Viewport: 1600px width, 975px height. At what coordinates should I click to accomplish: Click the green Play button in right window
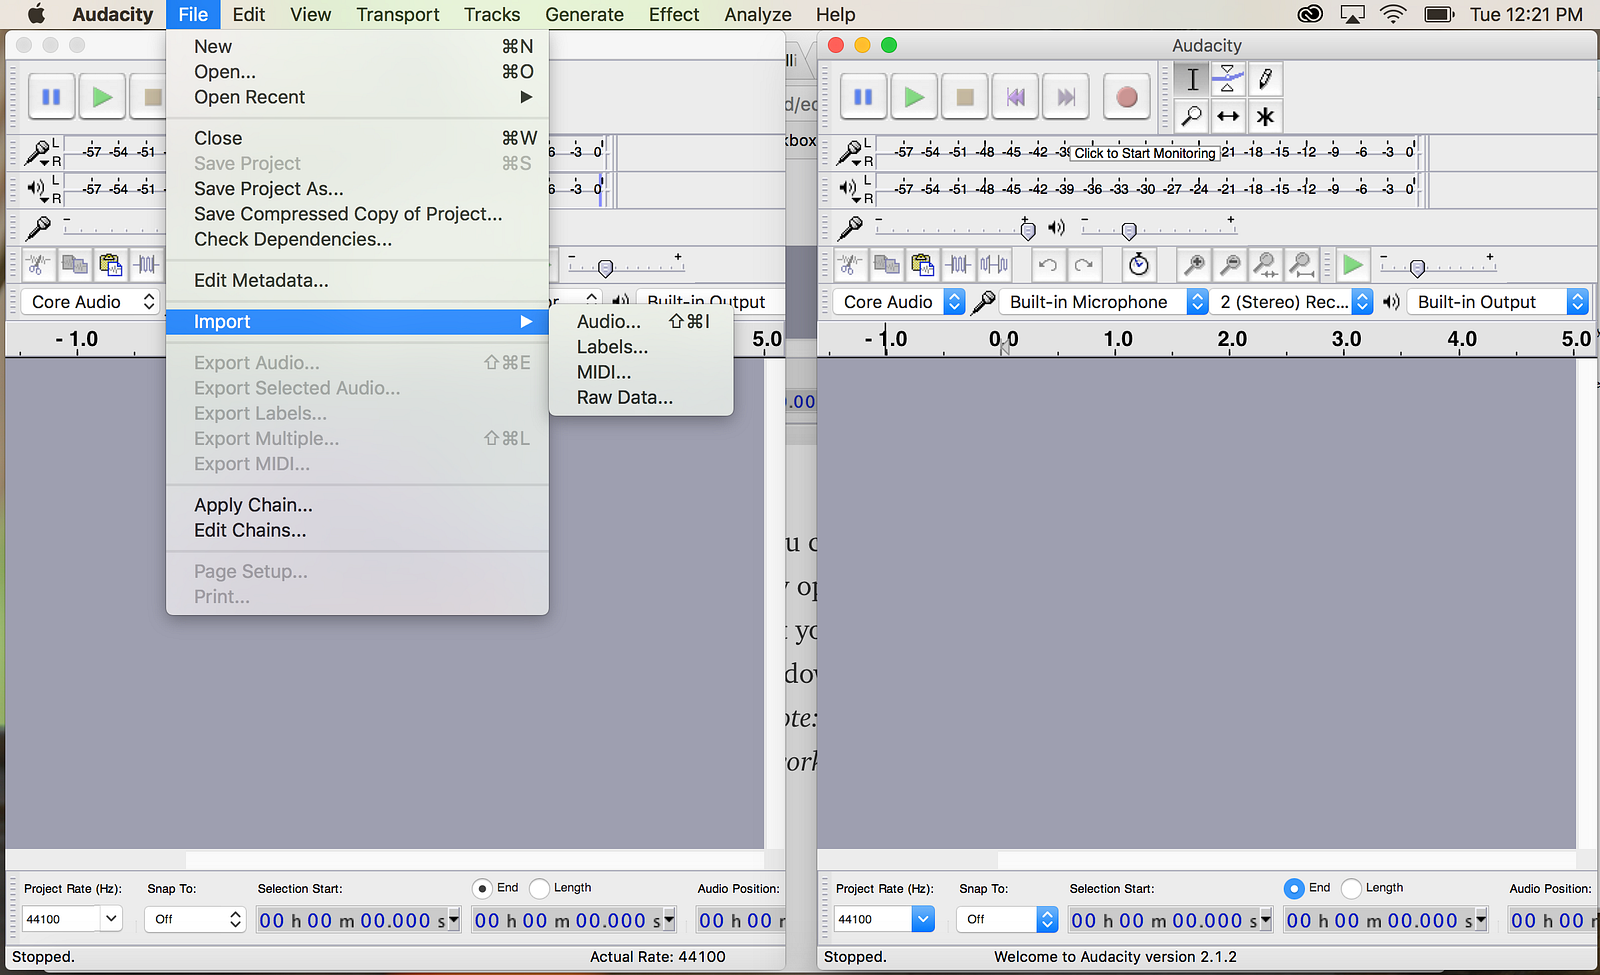coord(914,97)
